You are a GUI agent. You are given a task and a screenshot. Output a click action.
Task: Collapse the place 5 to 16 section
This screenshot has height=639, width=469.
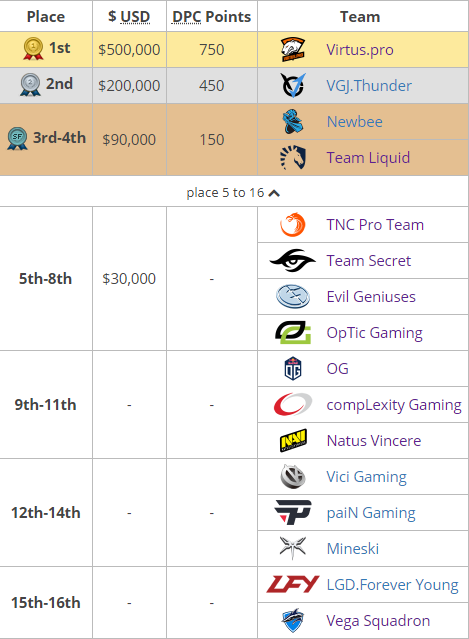[x=233, y=192]
